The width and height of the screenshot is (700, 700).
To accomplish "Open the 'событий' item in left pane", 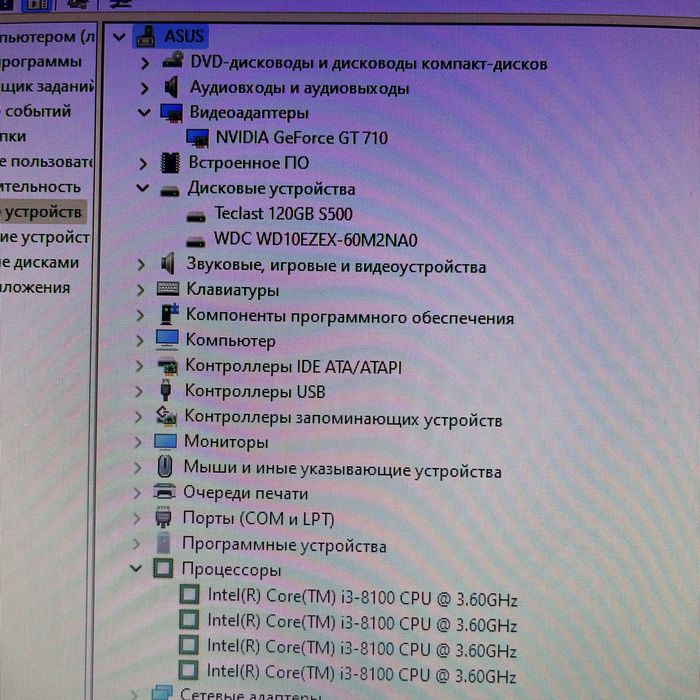I will [x=37, y=112].
